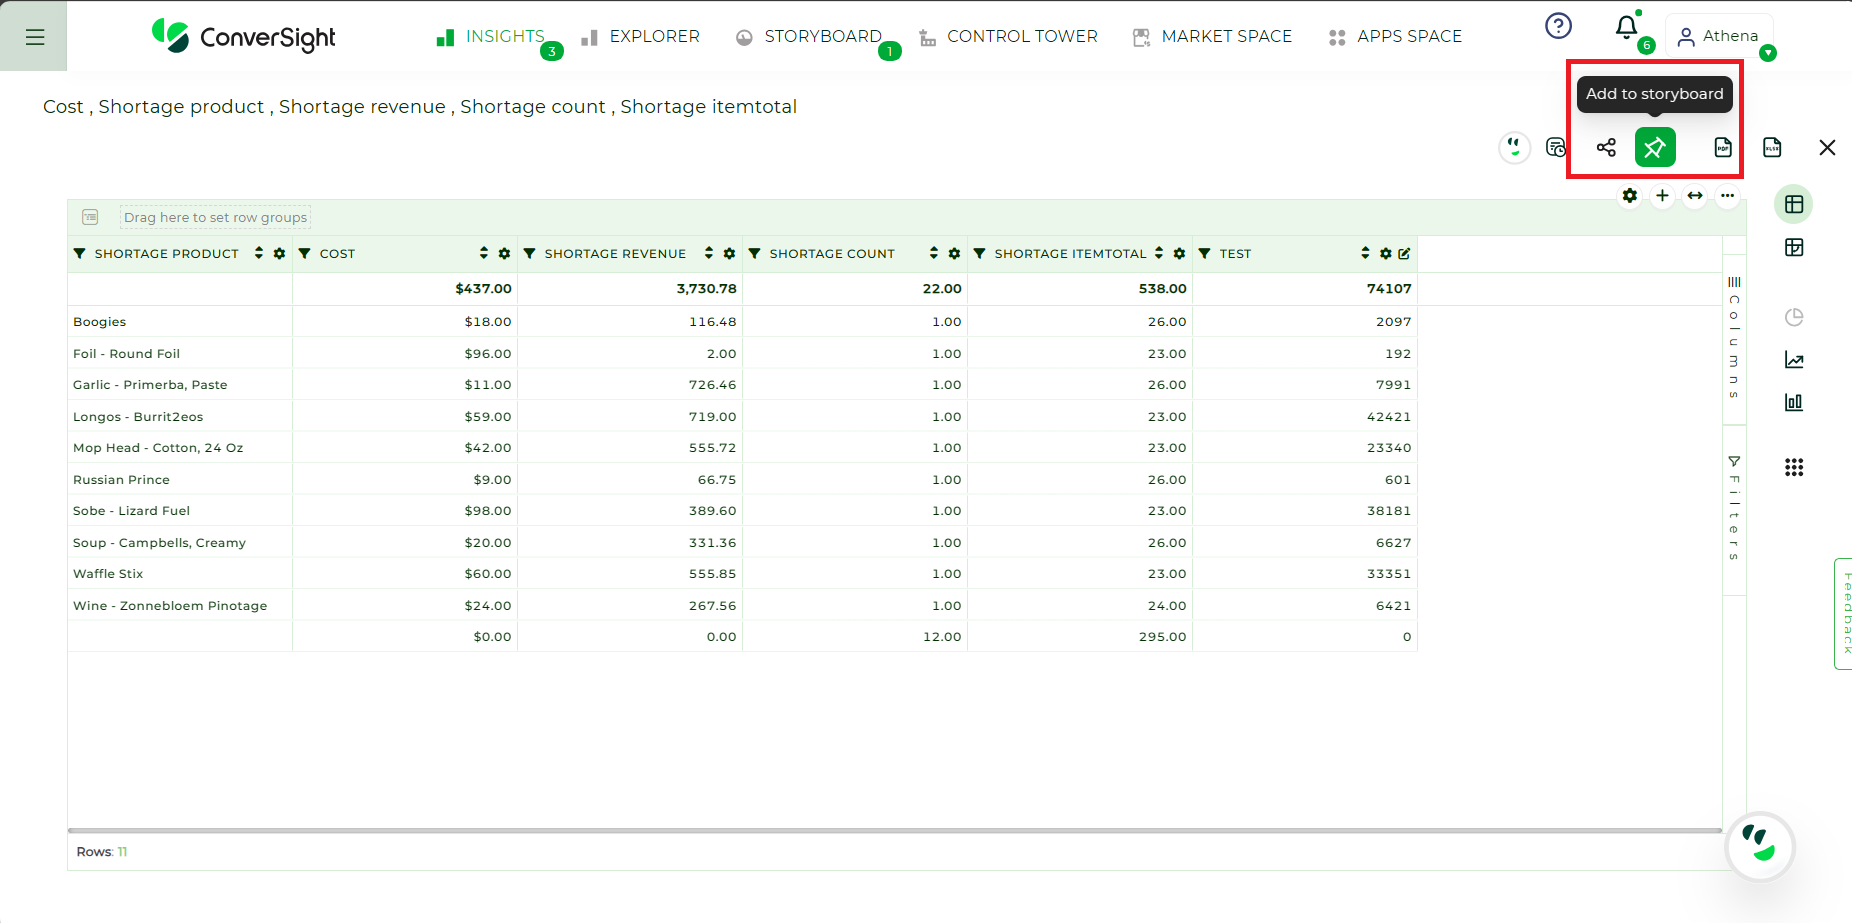The height and width of the screenshot is (923, 1852).
Task: Go to Control Tower tab
Action: [1008, 37]
